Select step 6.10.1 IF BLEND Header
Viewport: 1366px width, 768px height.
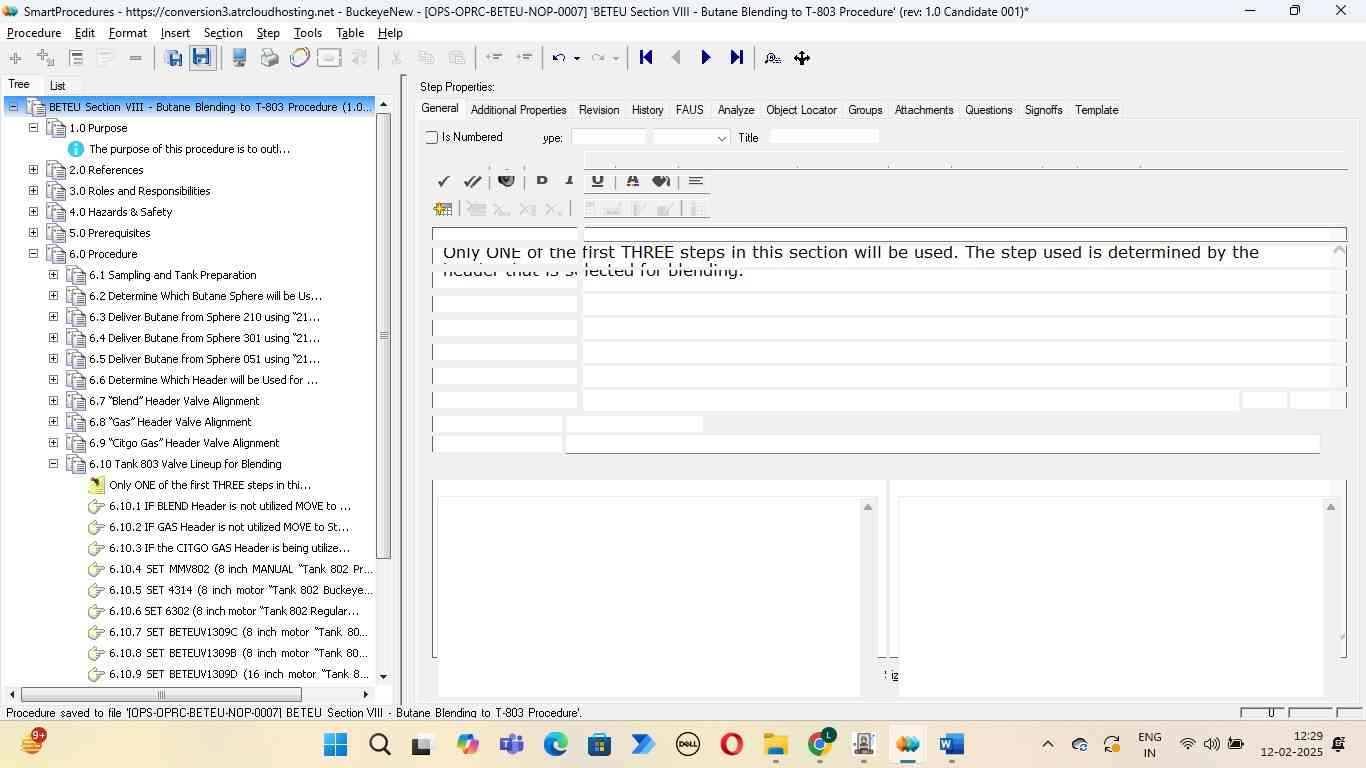pyautogui.click(x=230, y=506)
